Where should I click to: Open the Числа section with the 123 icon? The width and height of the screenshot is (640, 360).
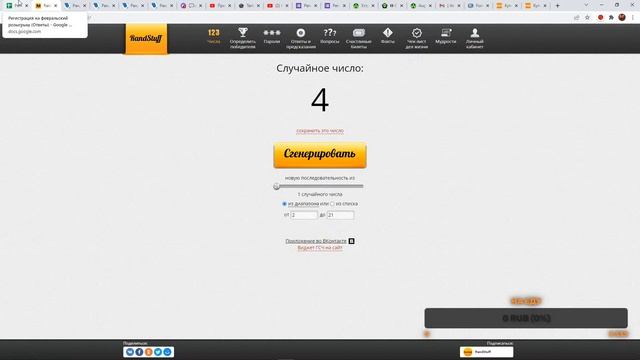coord(213,36)
